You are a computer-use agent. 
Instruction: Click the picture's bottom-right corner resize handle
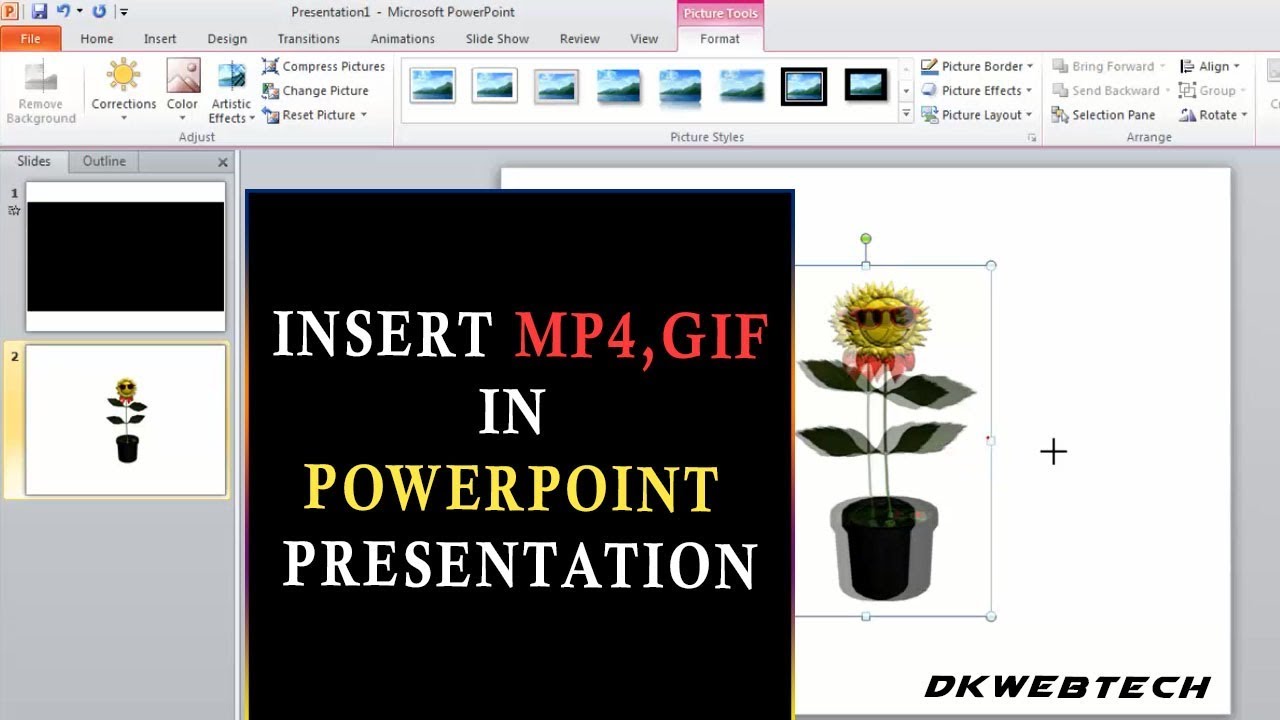tap(991, 616)
